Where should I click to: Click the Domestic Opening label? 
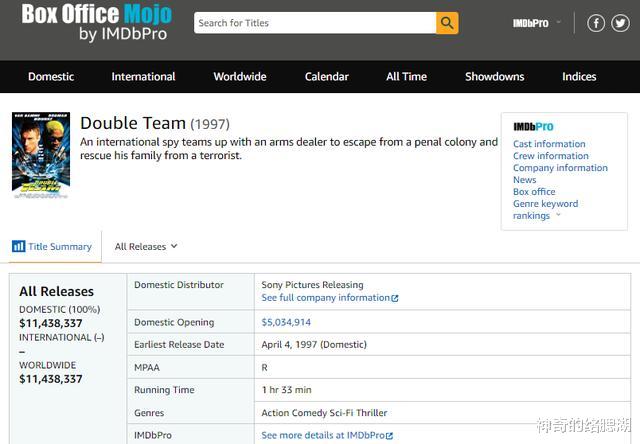tap(174, 322)
